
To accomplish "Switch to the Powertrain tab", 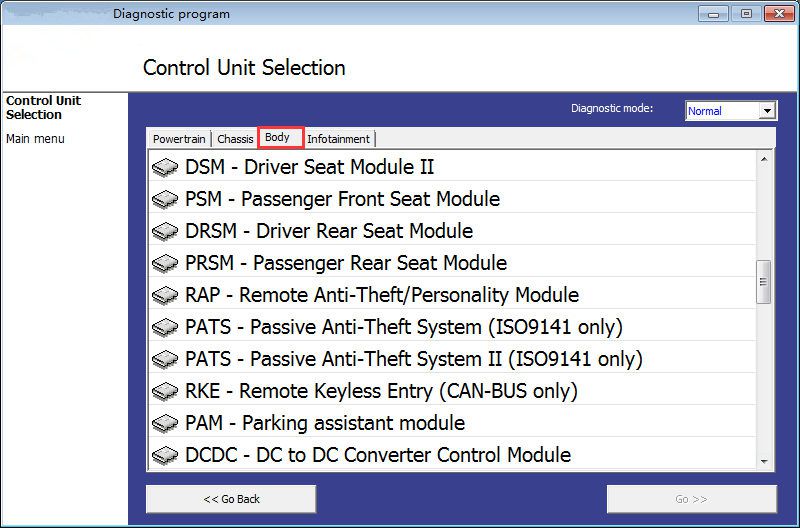I will click(179, 139).
